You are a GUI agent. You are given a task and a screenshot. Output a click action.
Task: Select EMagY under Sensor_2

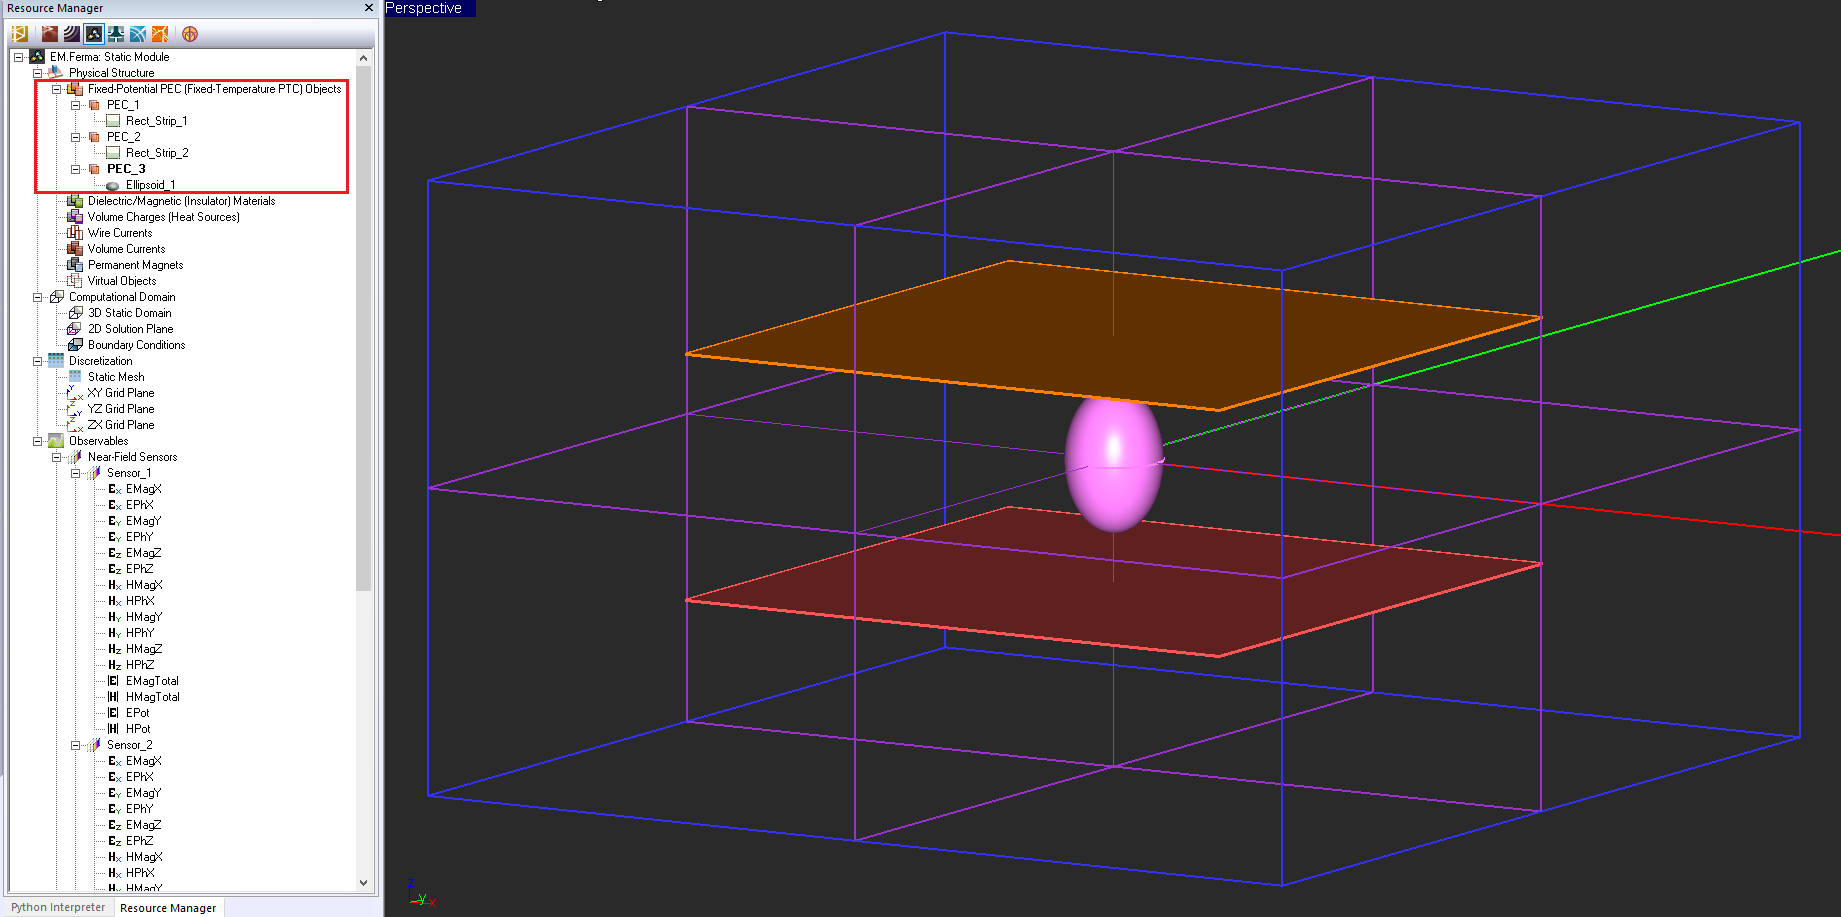click(x=144, y=793)
